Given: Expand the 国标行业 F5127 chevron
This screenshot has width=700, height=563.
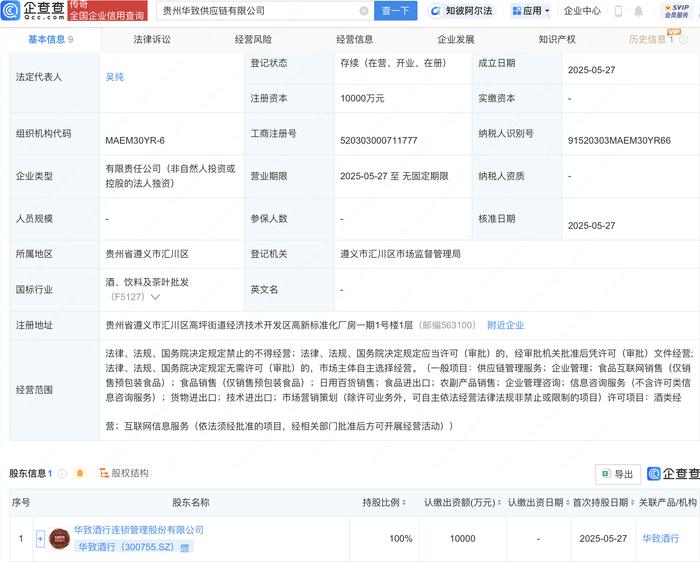Looking at the screenshot, I should coord(155,297).
